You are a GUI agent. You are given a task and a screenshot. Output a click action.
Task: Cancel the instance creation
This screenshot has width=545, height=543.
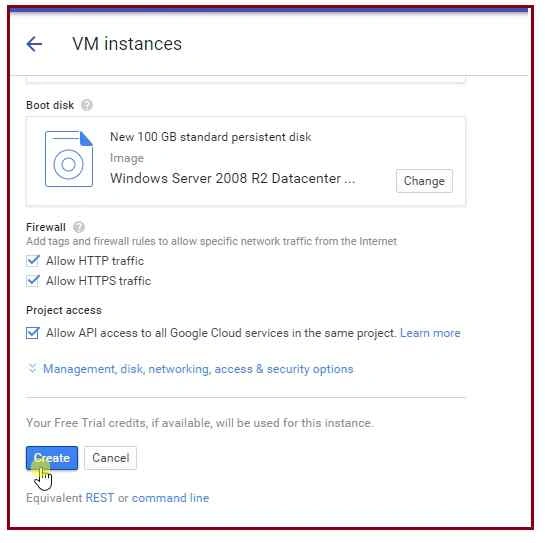click(111, 458)
